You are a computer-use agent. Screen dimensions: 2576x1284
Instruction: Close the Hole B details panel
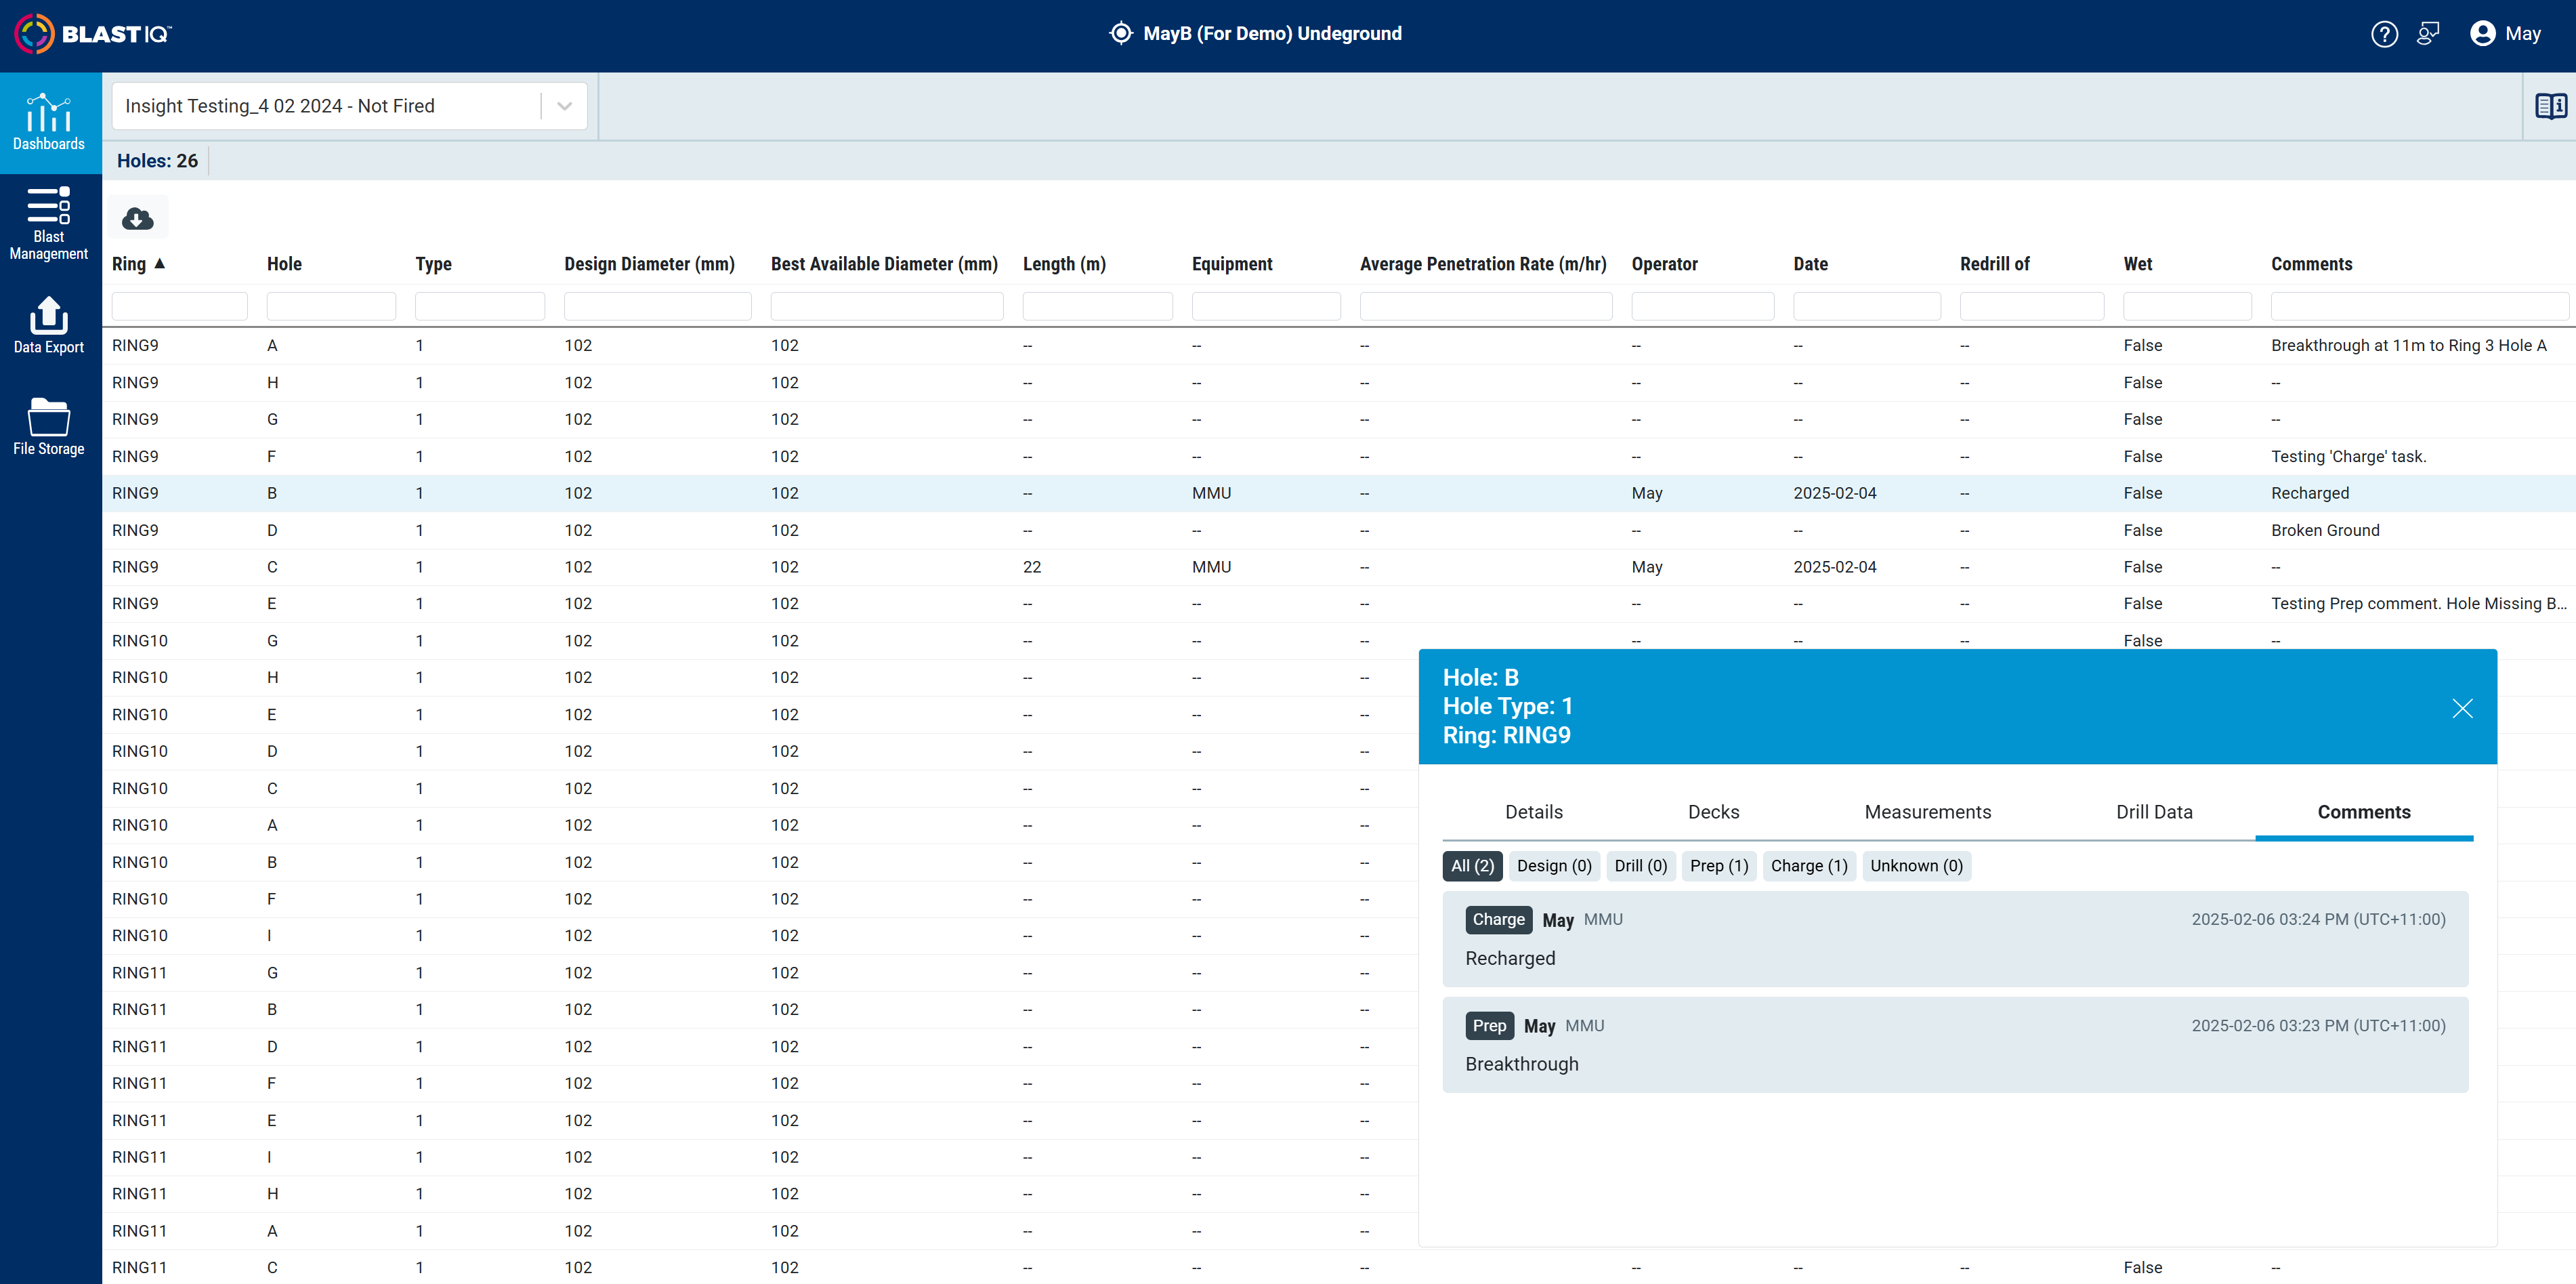point(2462,708)
